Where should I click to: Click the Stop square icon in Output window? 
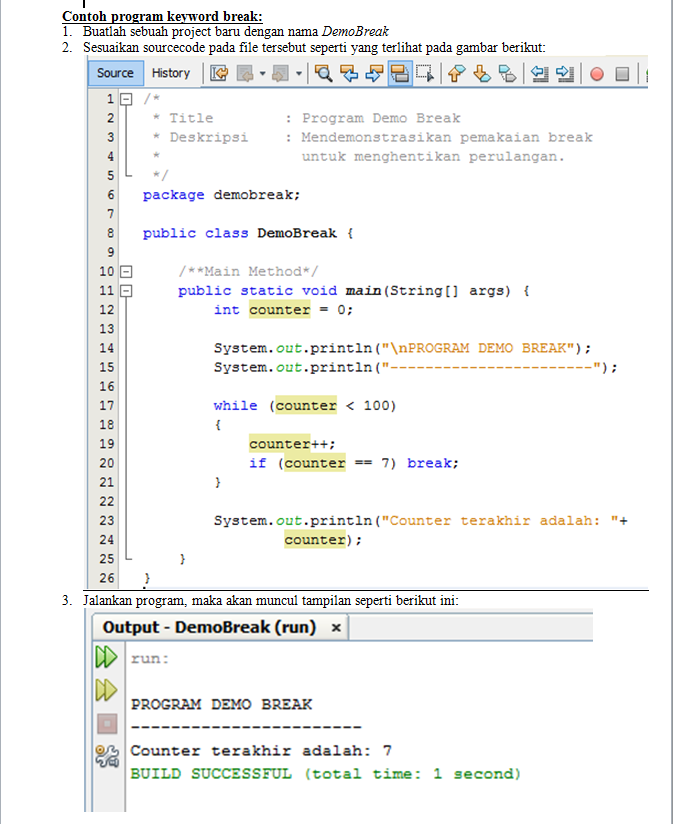click(107, 724)
